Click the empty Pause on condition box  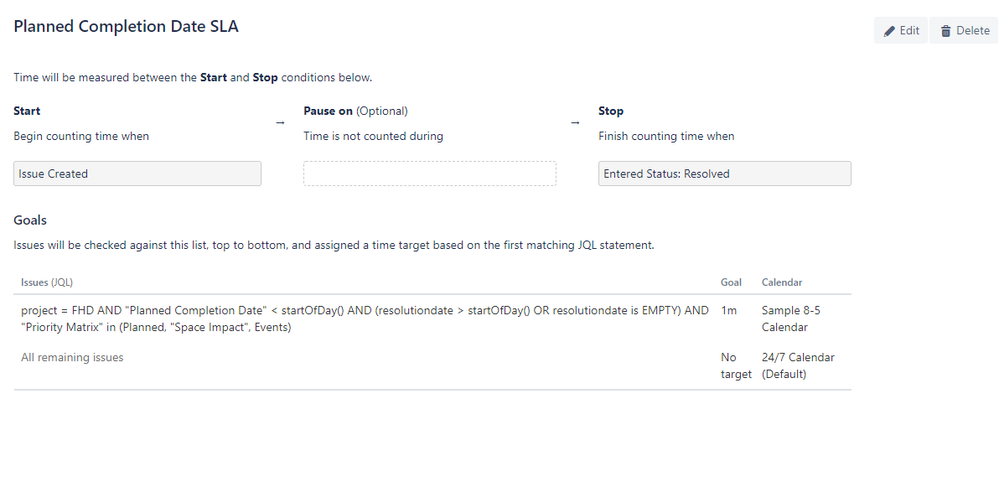tap(429, 173)
